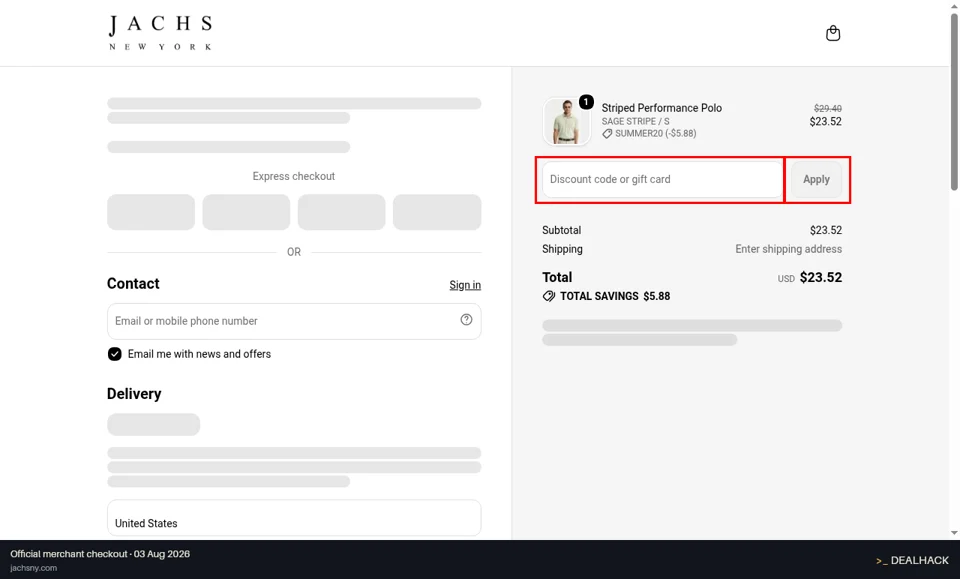Click the item quantity badge on product
Viewport: 960px width, 579px height.
(586, 102)
